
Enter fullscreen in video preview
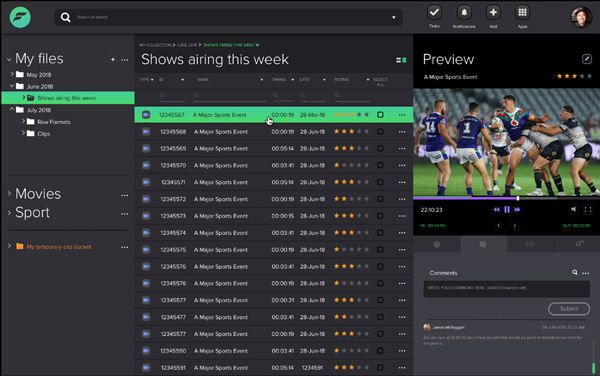[588, 209]
